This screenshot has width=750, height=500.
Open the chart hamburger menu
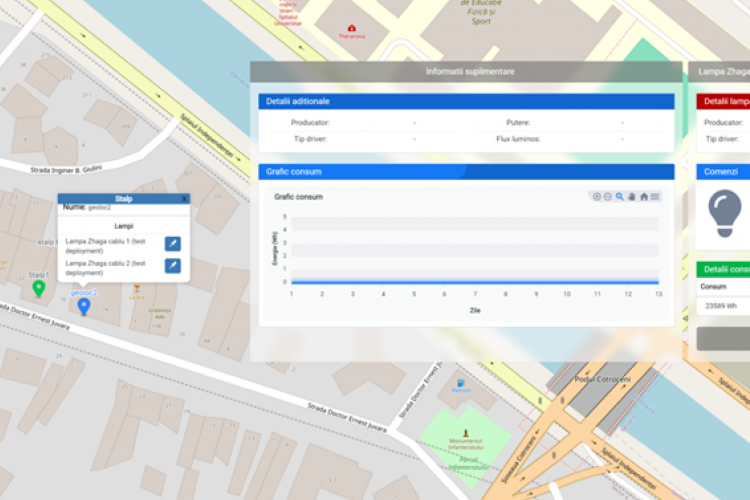point(655,197)
